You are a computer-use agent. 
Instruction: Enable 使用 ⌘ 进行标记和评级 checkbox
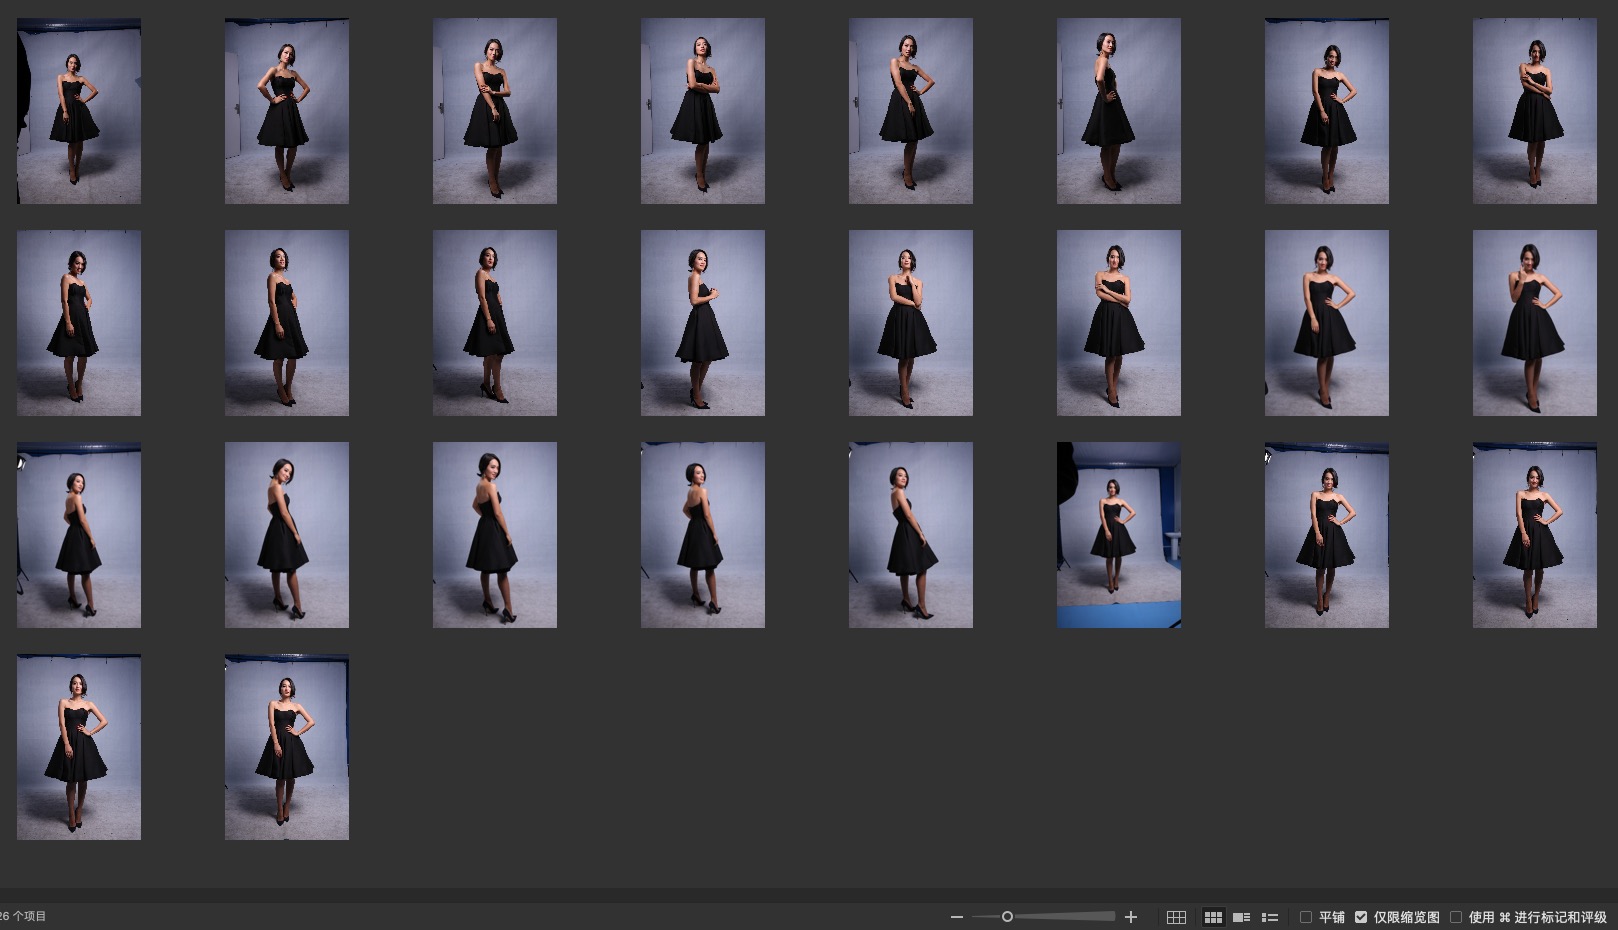tap(1456, 917)
